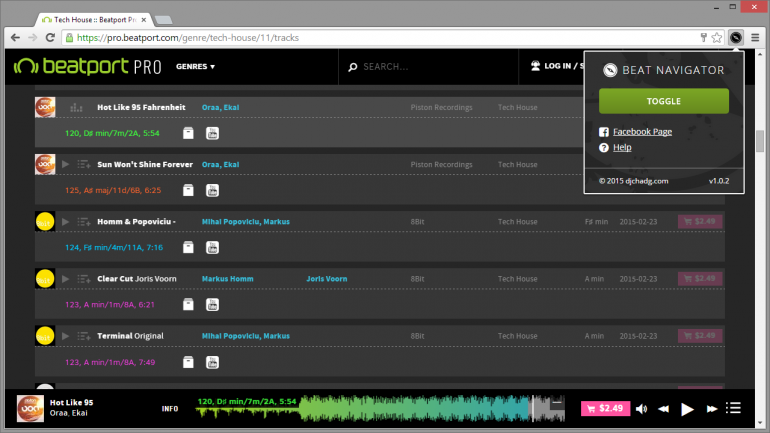Click the saved password key icon

[704, 37]
